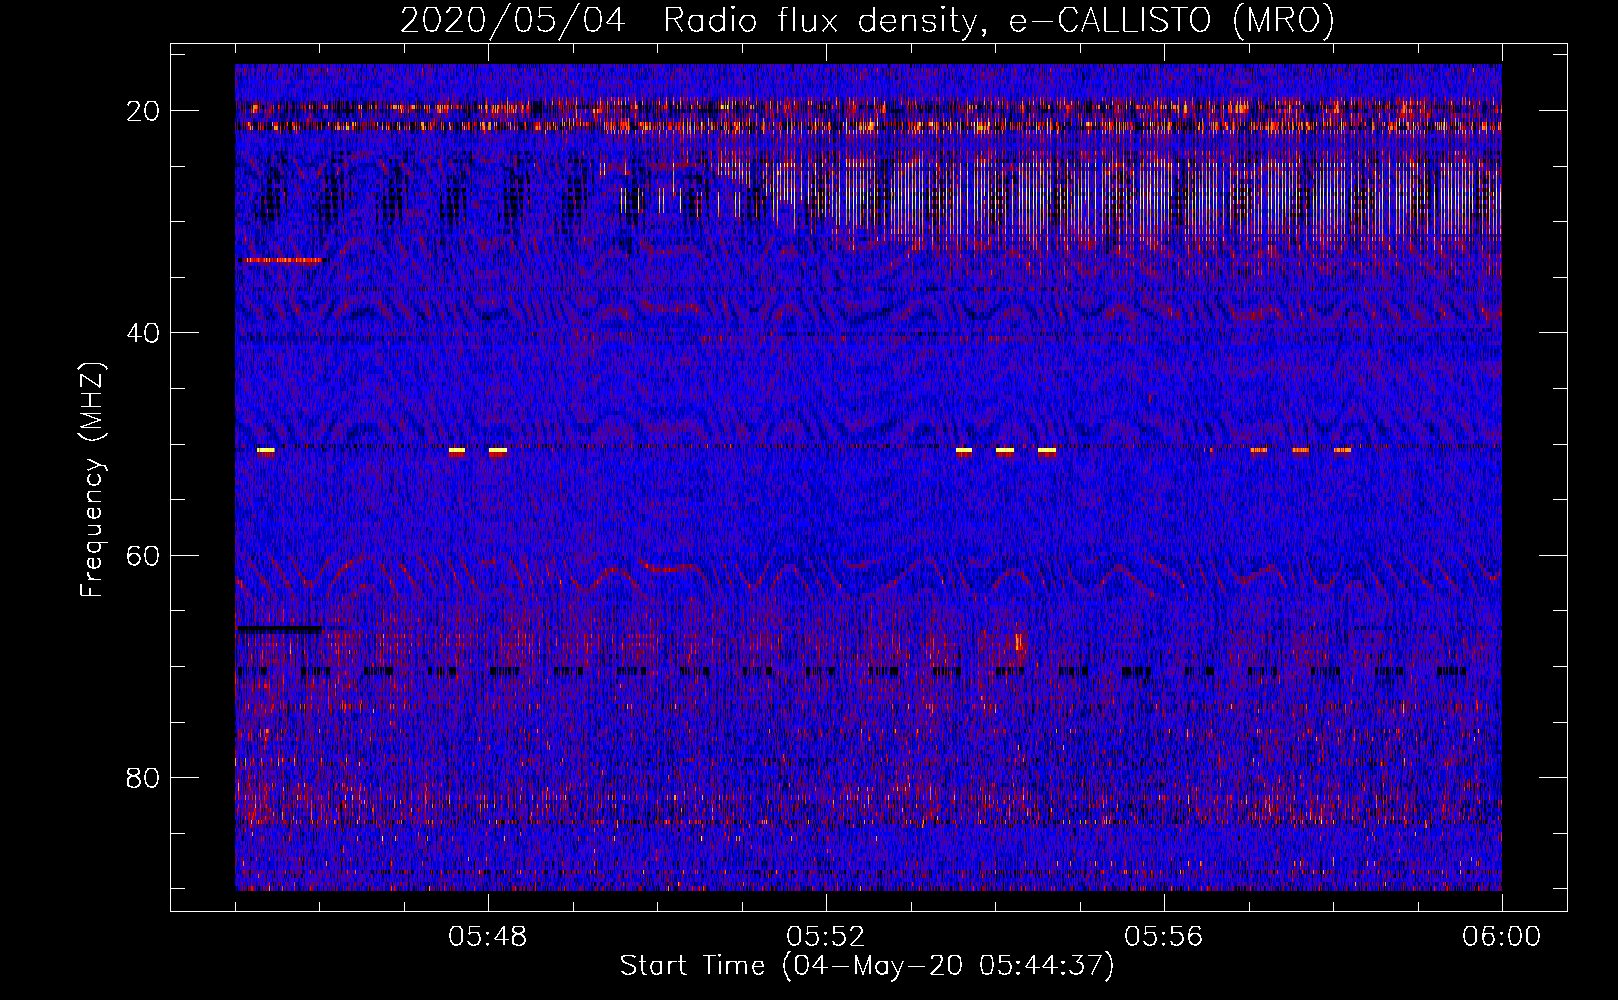
Task: Click the 05:52 time axis label
Action: click(826, 937)
